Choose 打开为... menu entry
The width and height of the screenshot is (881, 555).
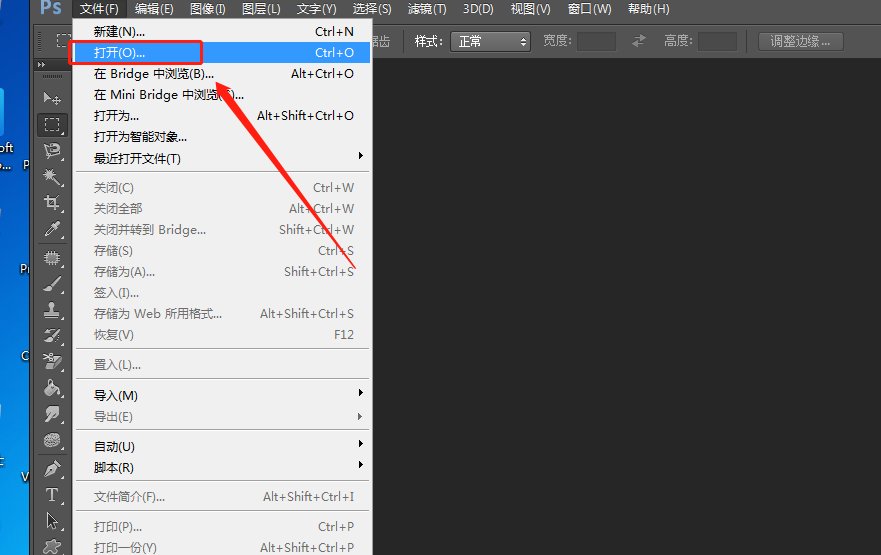tap(222, 116)
